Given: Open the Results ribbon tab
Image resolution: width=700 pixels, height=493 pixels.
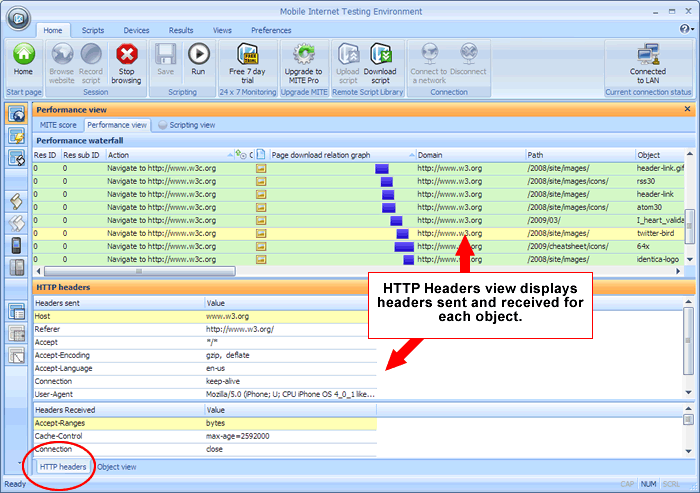Looking at the screenshot, I should coord(181,30).
